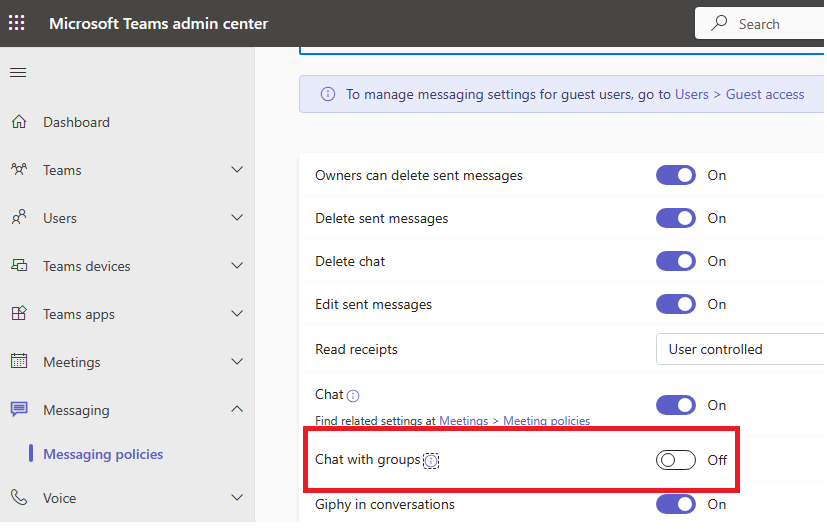Toggle Giphy in conversations switch

[x=676, y=504]
